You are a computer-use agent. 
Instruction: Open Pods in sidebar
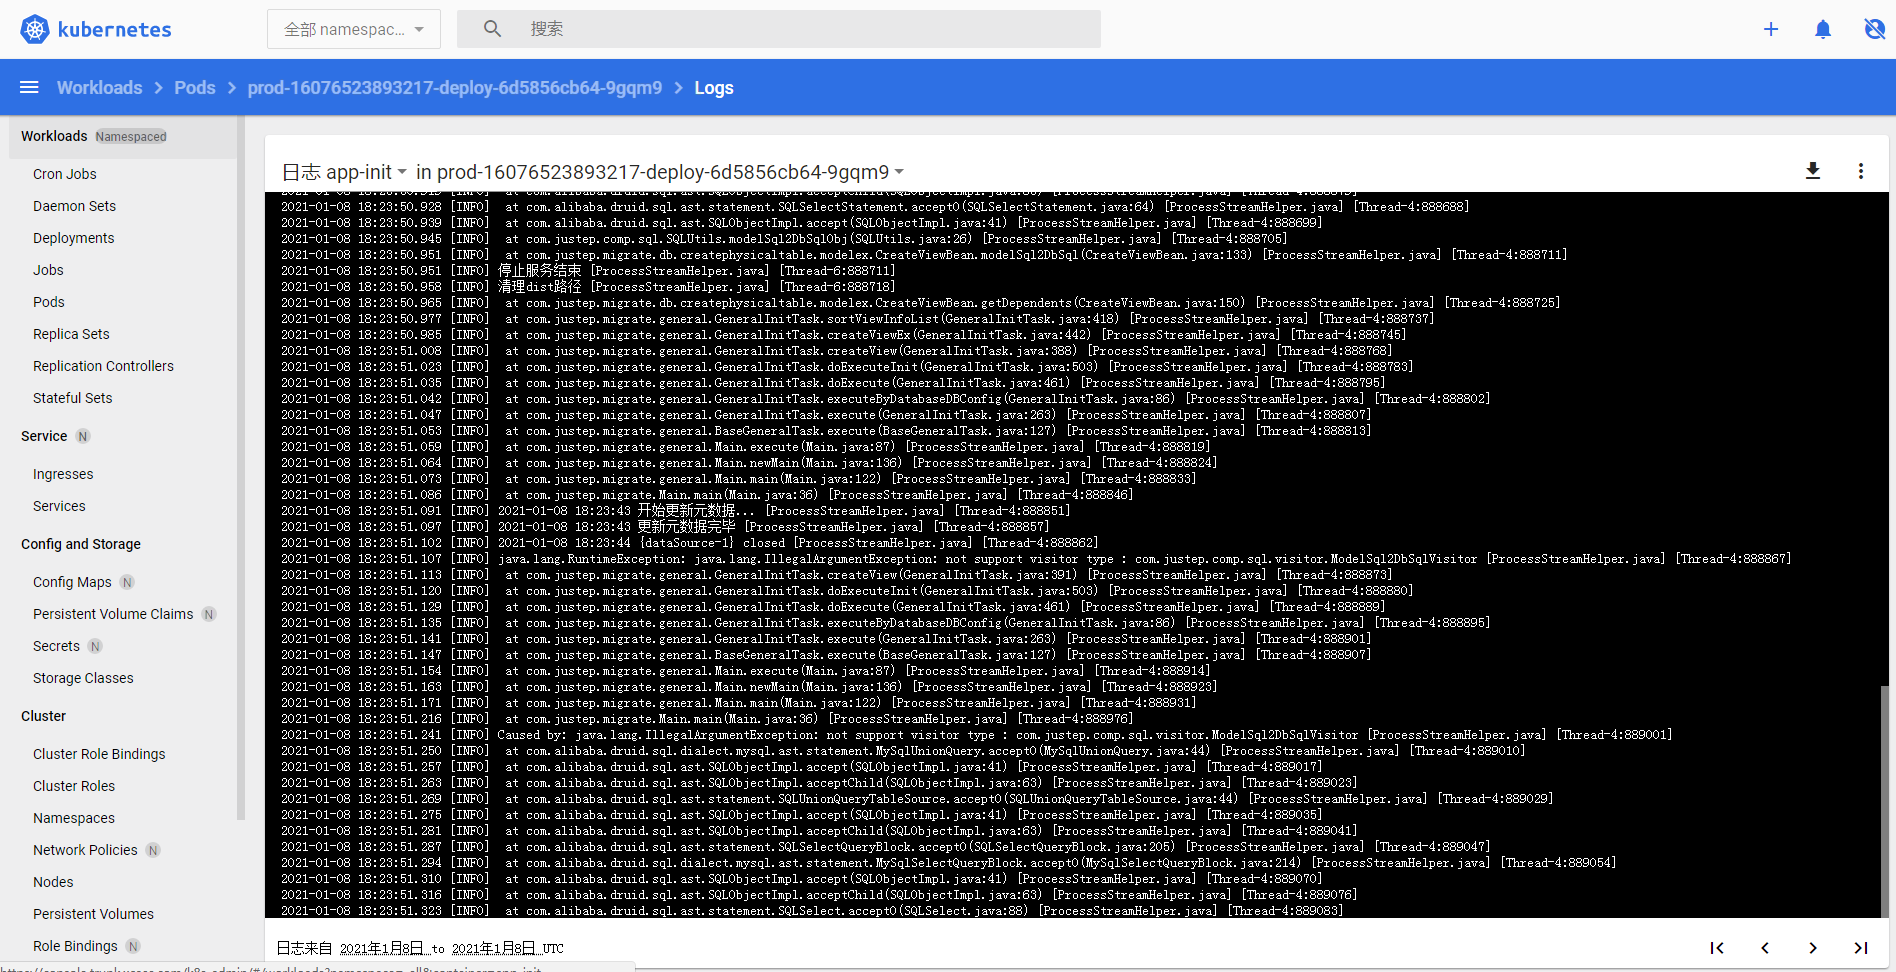pos(49,302)
